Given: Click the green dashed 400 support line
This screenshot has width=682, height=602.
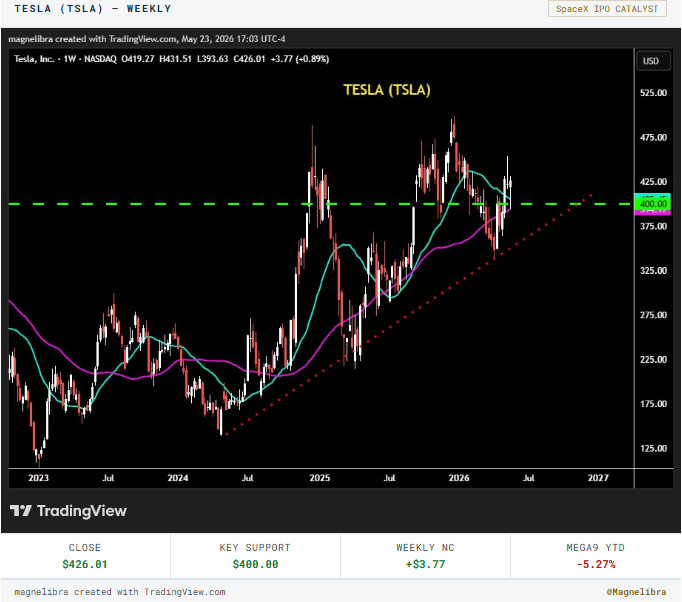Looking at the screenshot, I should 320,204.
